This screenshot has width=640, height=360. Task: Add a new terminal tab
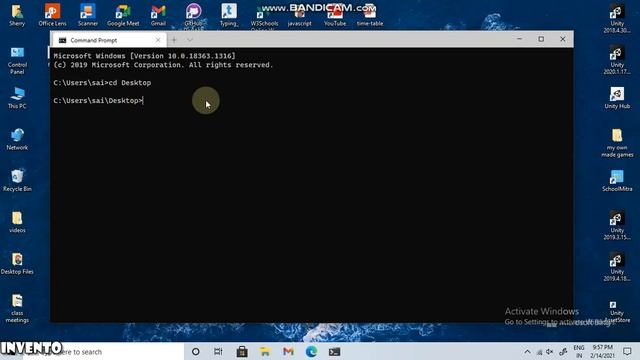pyautogui.click(x=174, y=40)
